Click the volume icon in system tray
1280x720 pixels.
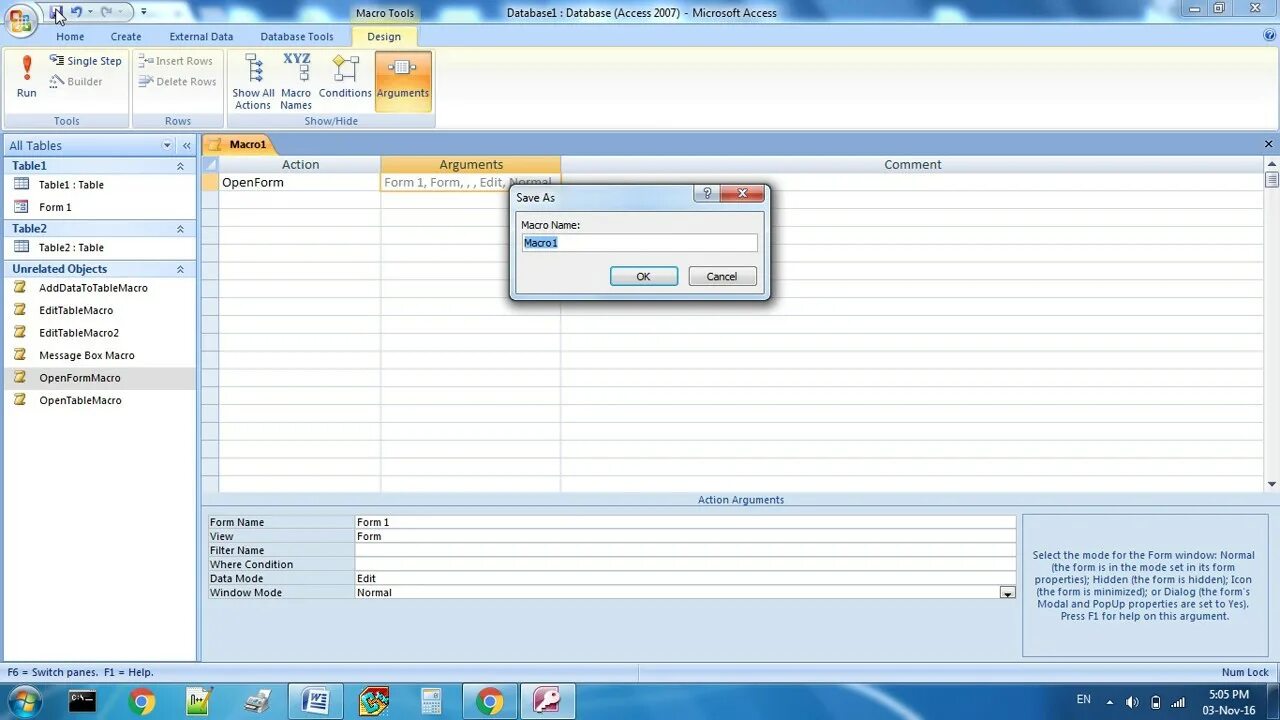pos(1132,702)
